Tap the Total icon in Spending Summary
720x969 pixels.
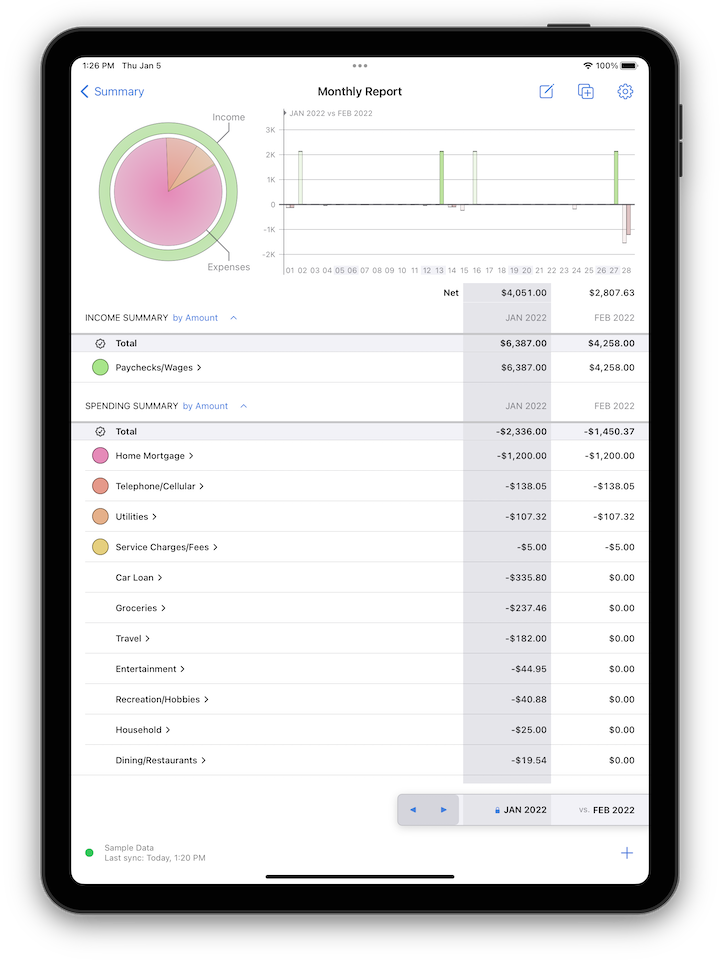(x=100, y=432)
